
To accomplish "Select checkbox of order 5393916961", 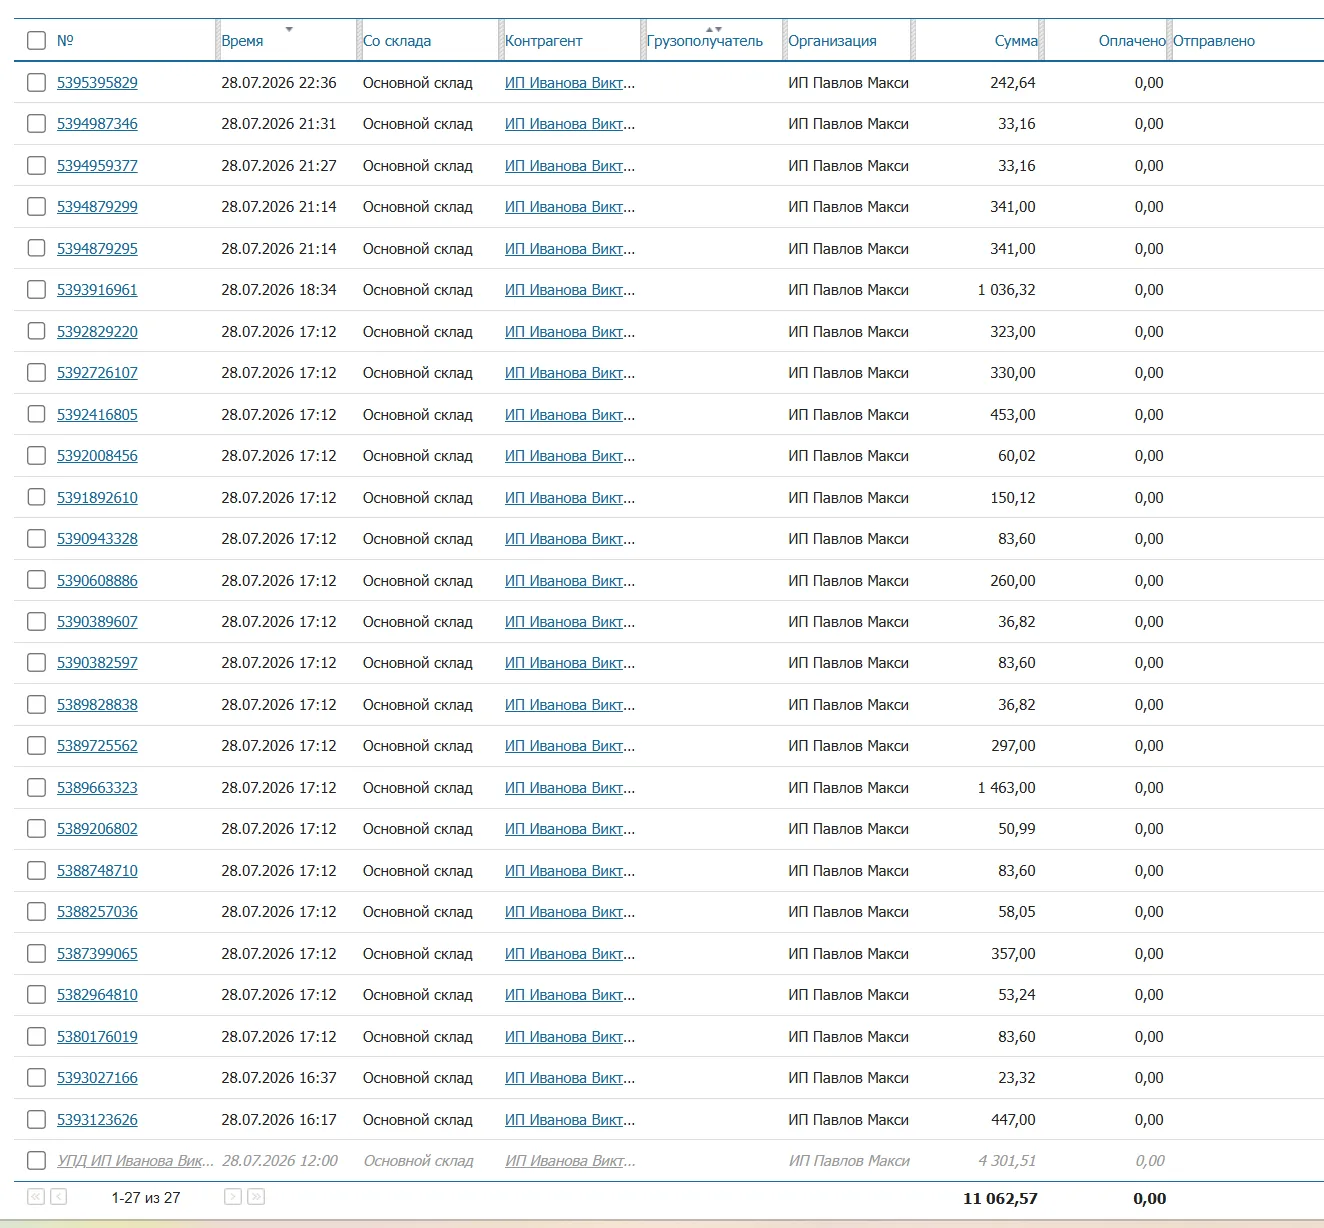I will pyautogui.click(x=36, y=290).
